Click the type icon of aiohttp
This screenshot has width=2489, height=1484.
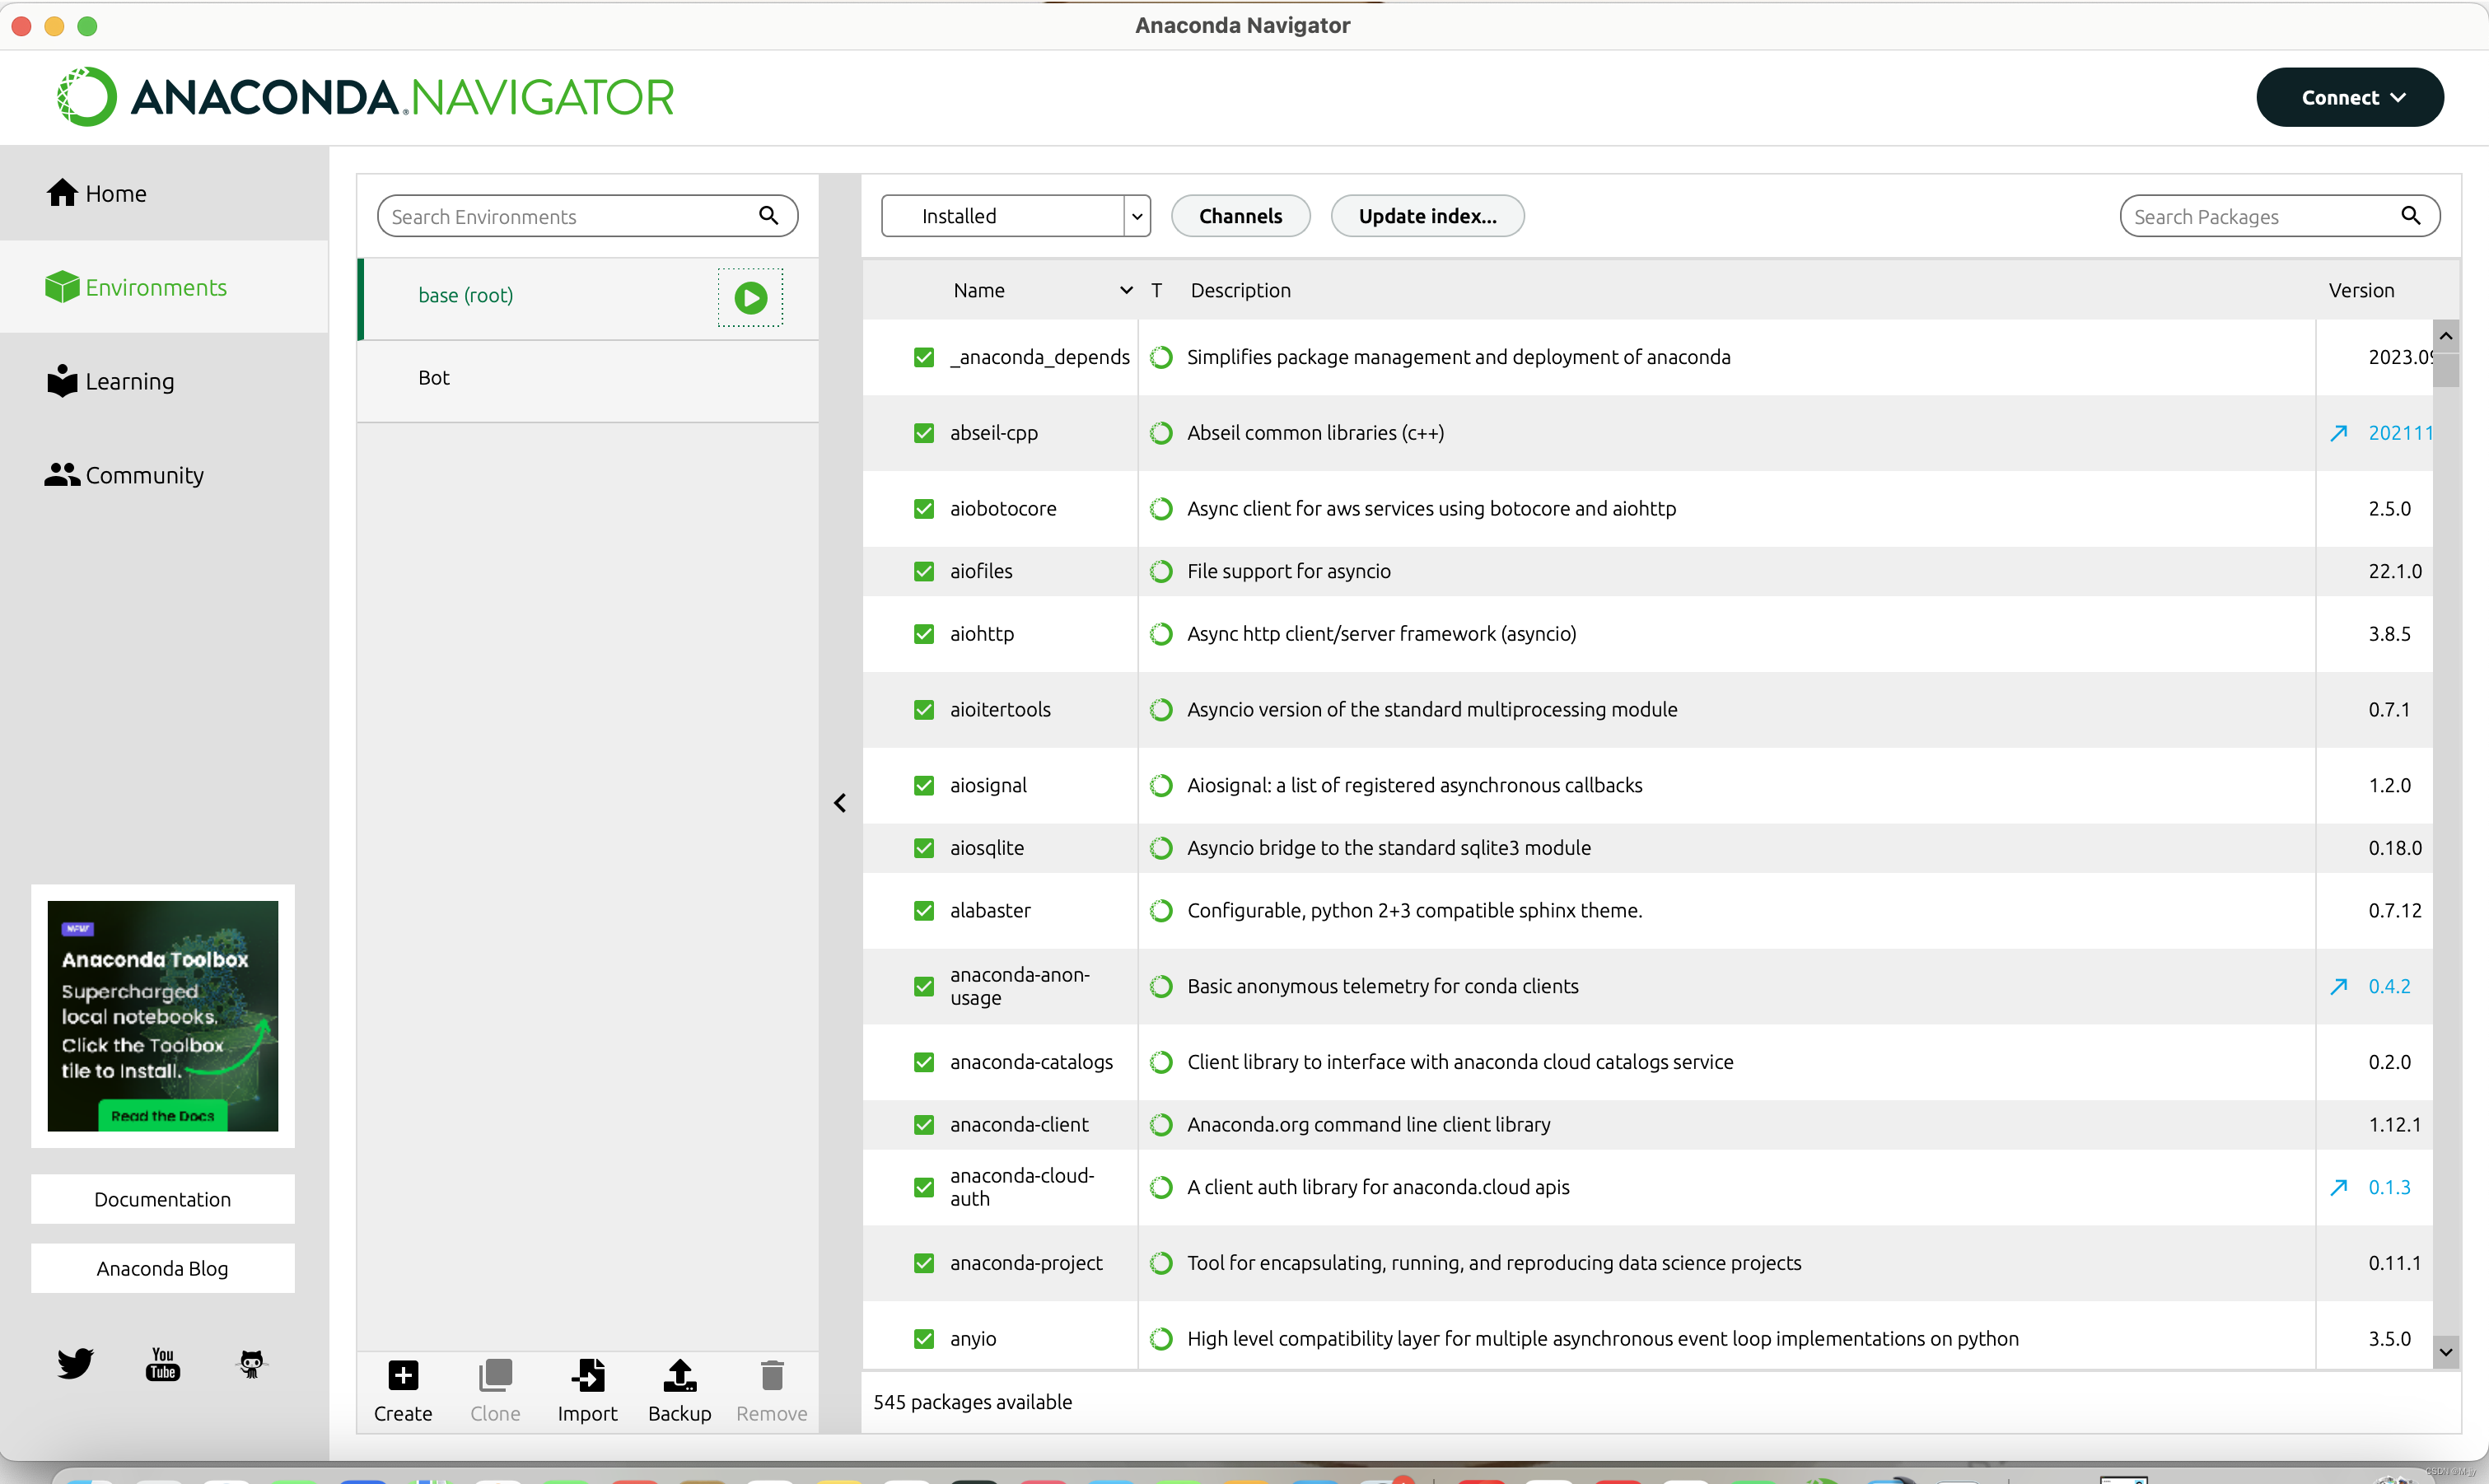tap(1161, 634)
